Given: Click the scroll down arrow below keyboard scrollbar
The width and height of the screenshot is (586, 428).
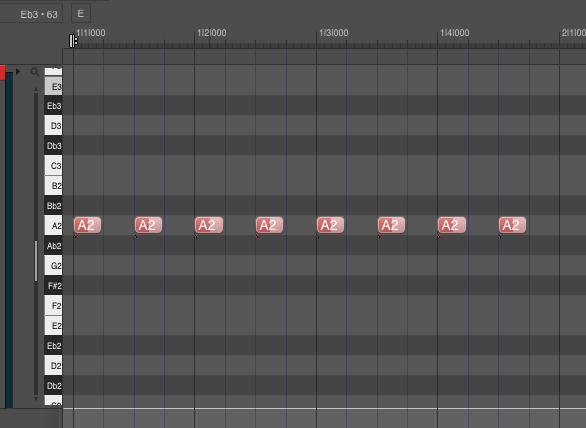Looking at the screenshot, I should (x=36, y=399).
